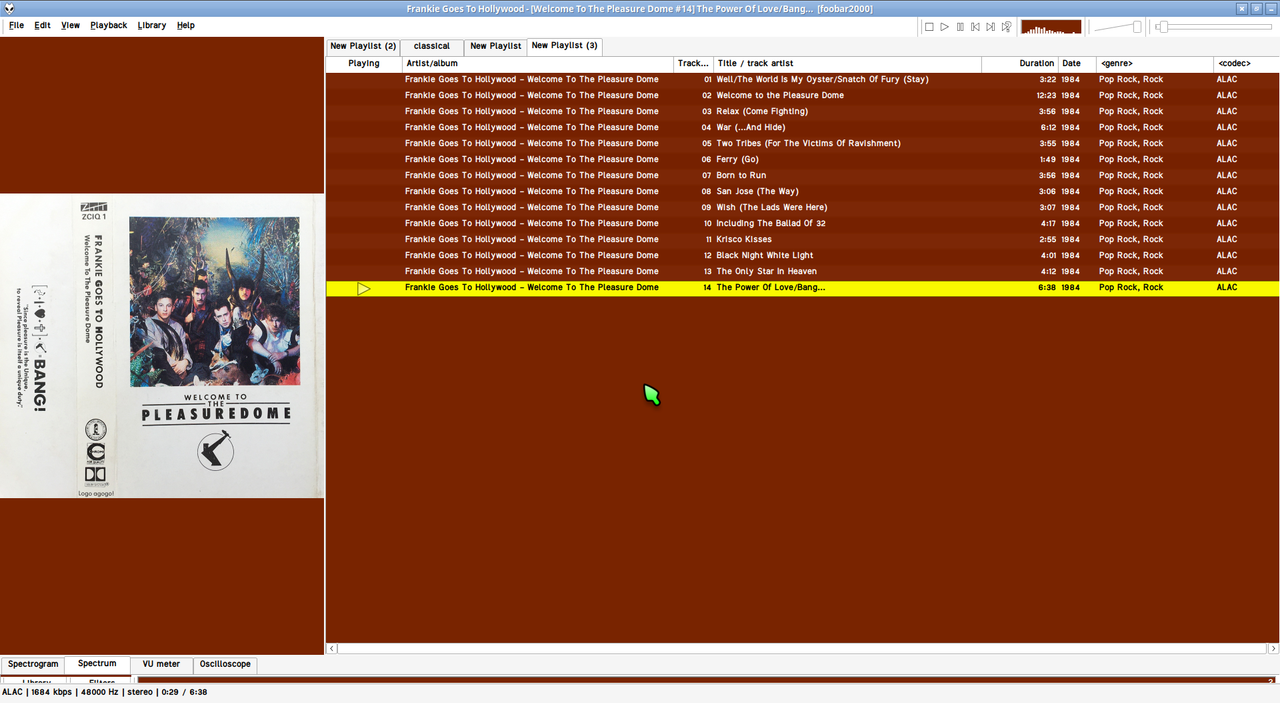Open the File menu

coord(17,25)
